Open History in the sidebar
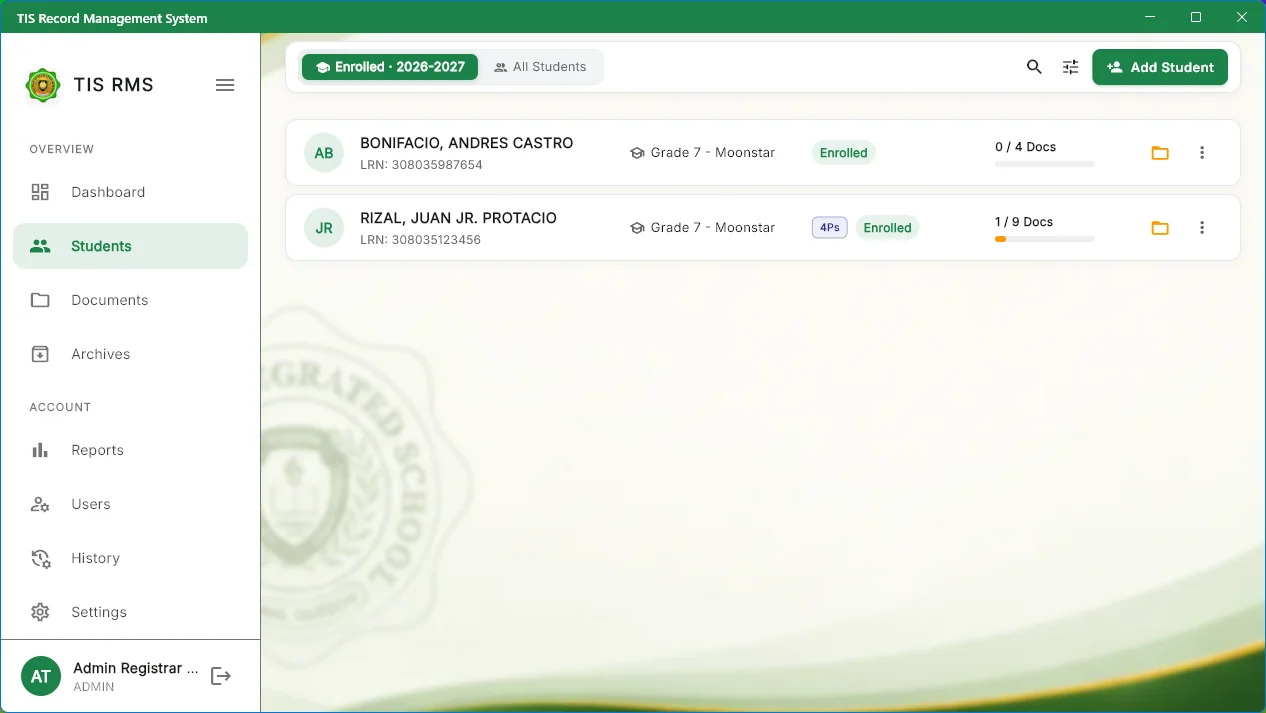The height and width of the screenshot is (713, 1266). pos(130,558)
